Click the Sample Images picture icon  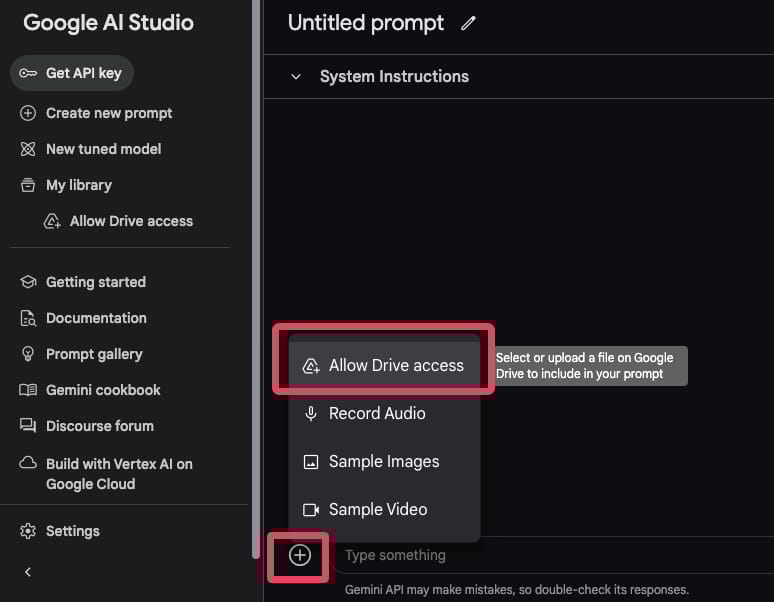tap(311, 462)
